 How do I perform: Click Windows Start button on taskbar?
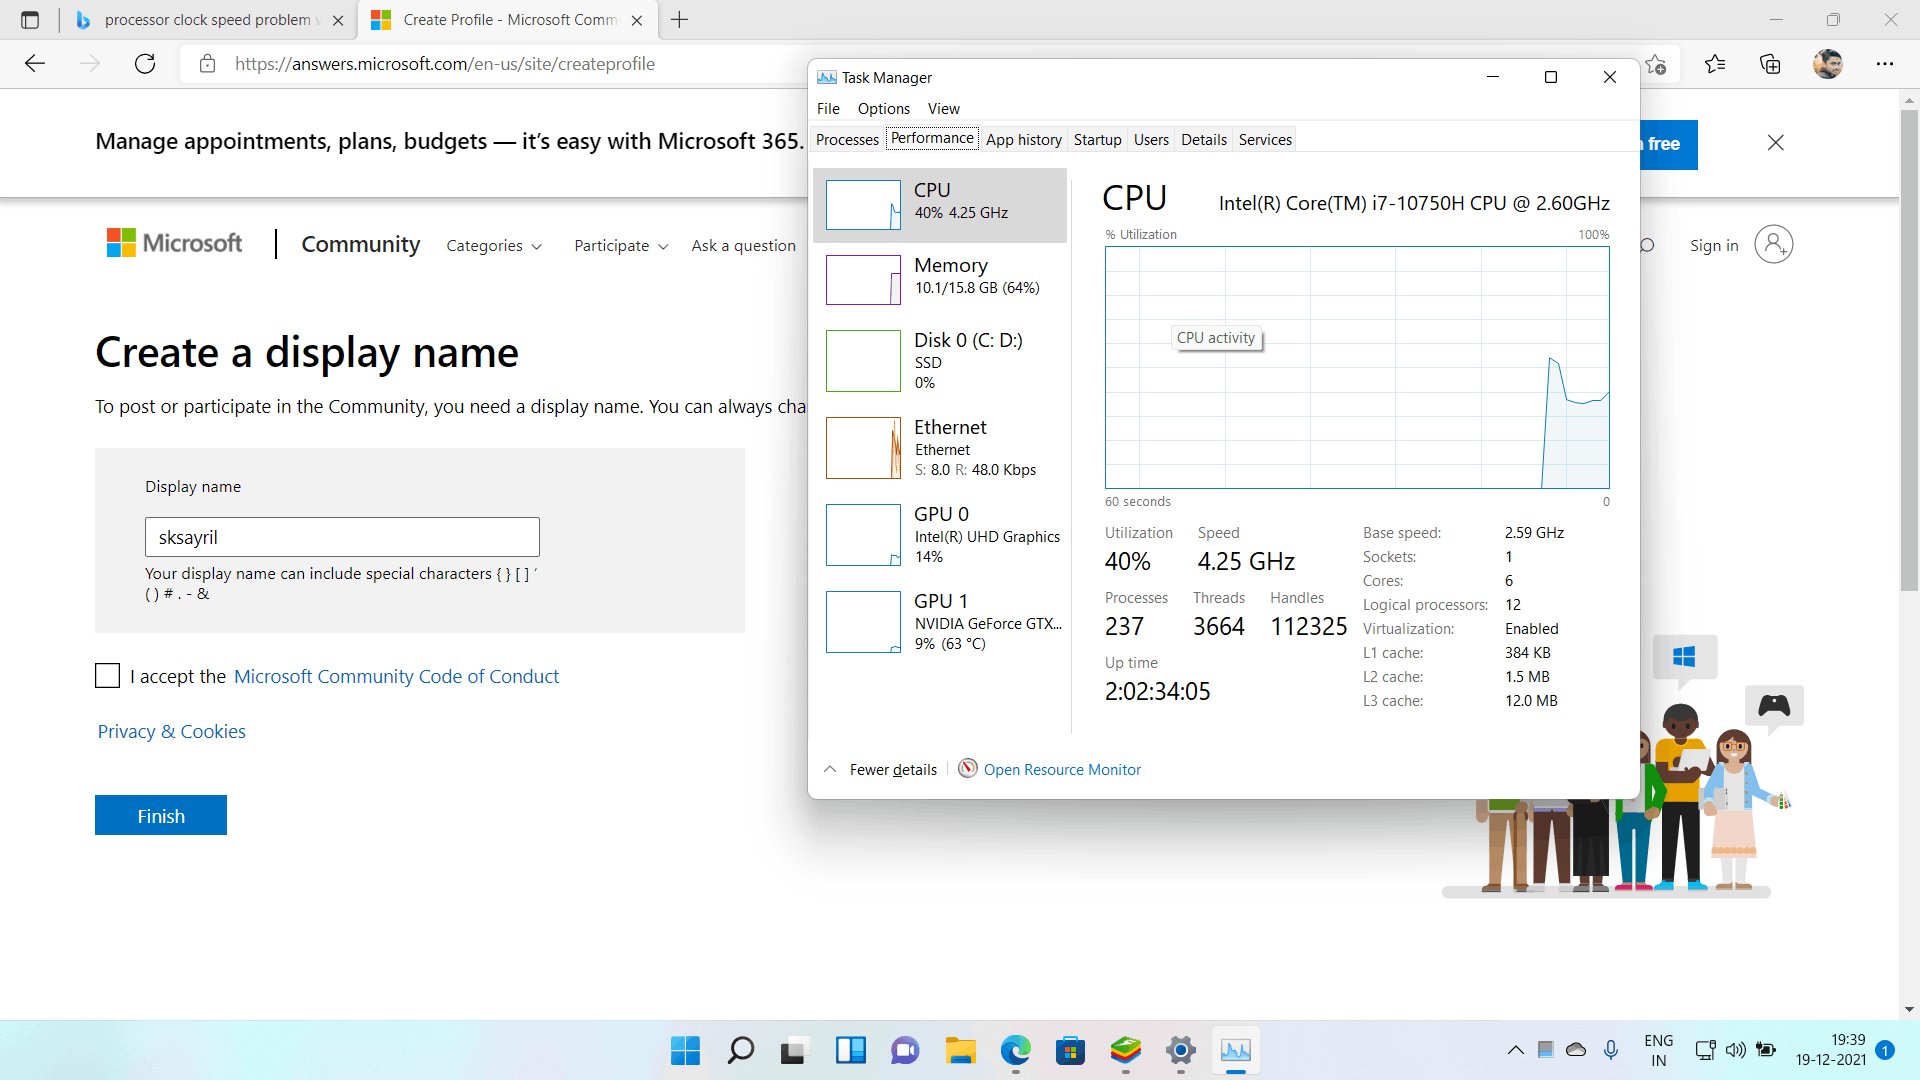(685, 1050)
